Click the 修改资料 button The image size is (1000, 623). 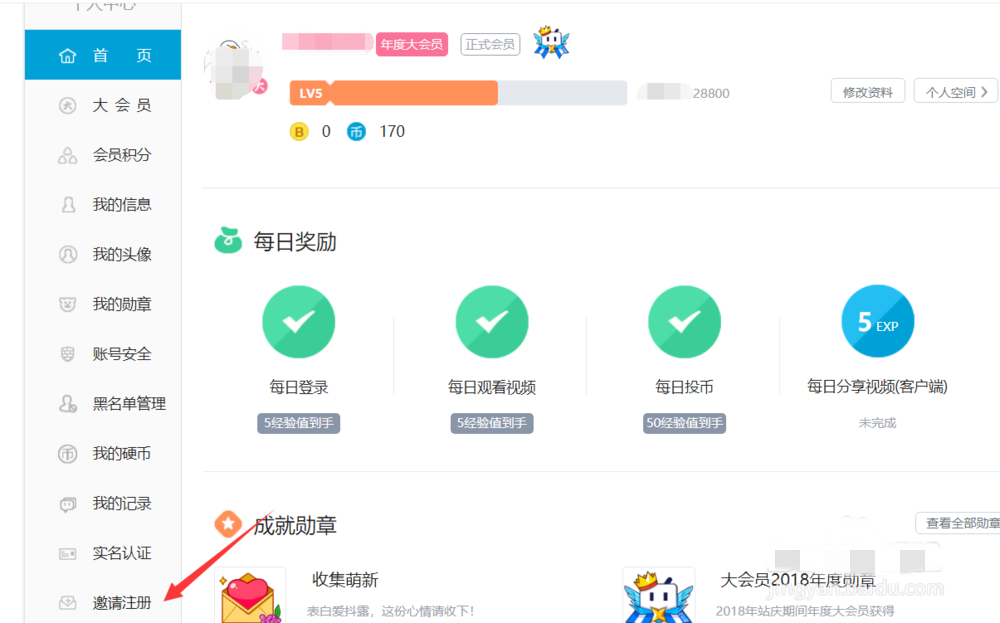click(867, 90)
